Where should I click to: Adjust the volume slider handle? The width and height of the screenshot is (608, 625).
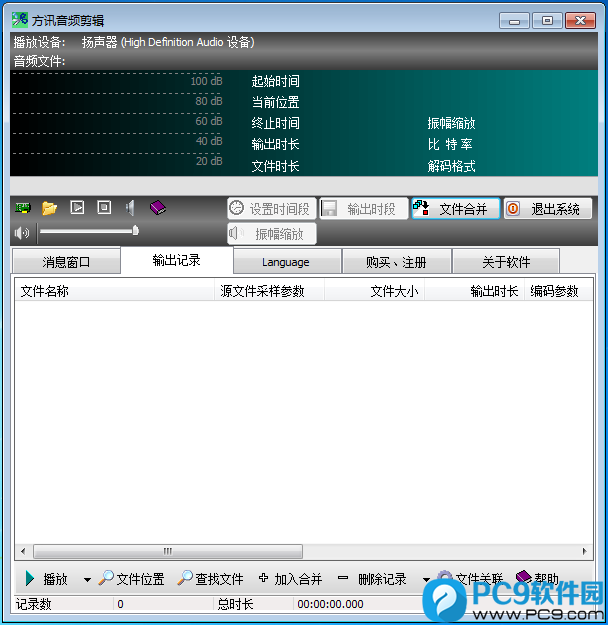[x=136, y=230]
